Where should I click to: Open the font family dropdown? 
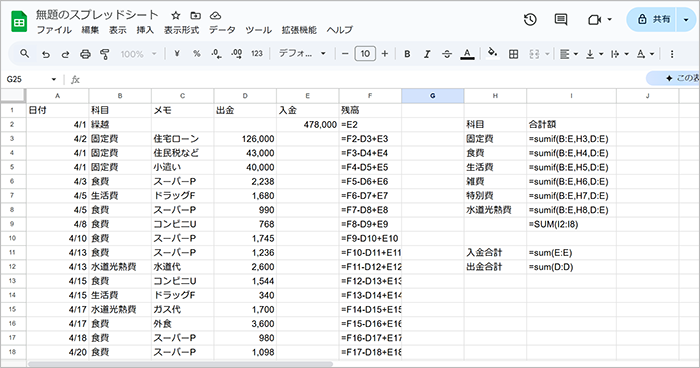tap(302, 54)
